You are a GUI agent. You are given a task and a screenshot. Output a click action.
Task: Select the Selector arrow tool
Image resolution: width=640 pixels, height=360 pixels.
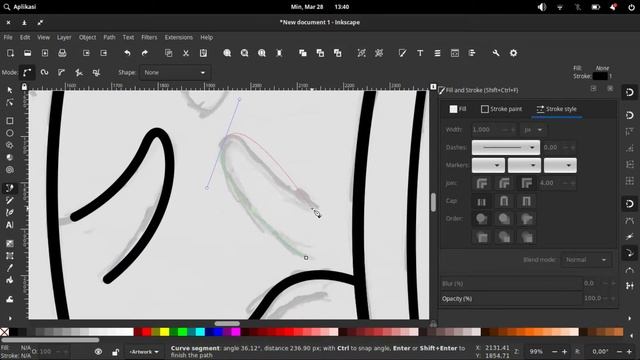tap(10, 90)
